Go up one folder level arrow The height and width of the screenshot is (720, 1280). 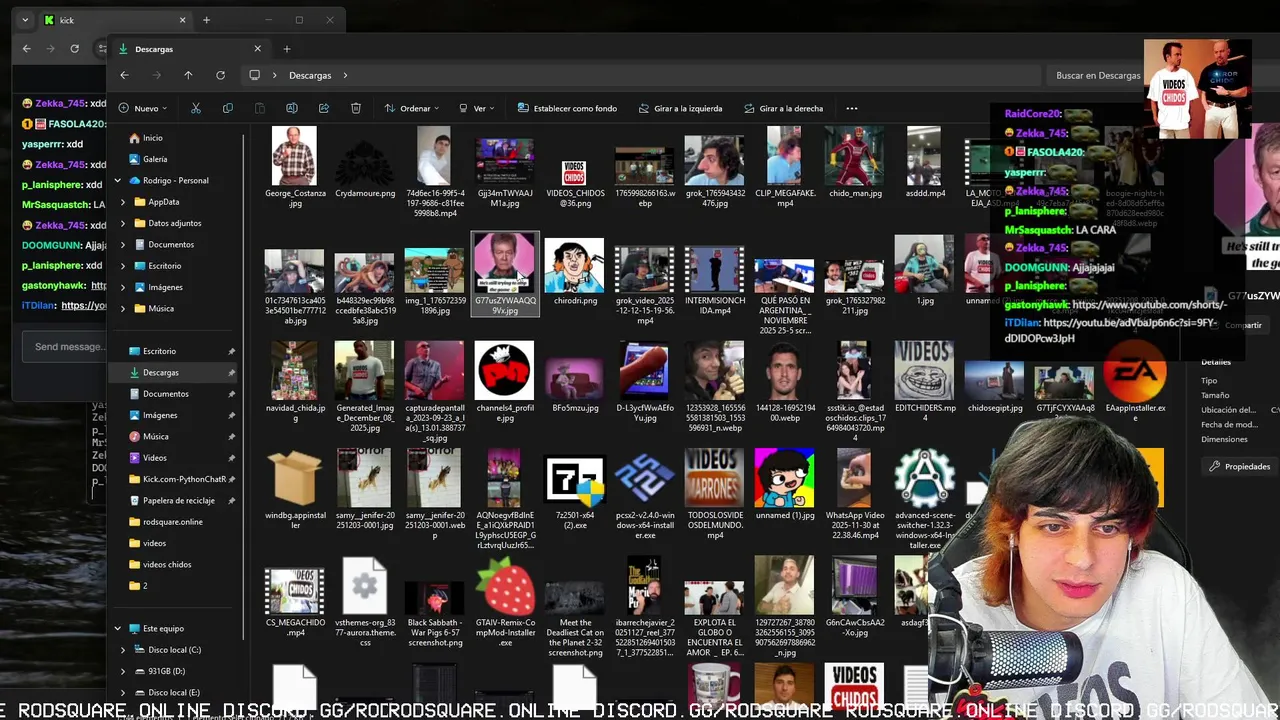(x=188, y=75)
